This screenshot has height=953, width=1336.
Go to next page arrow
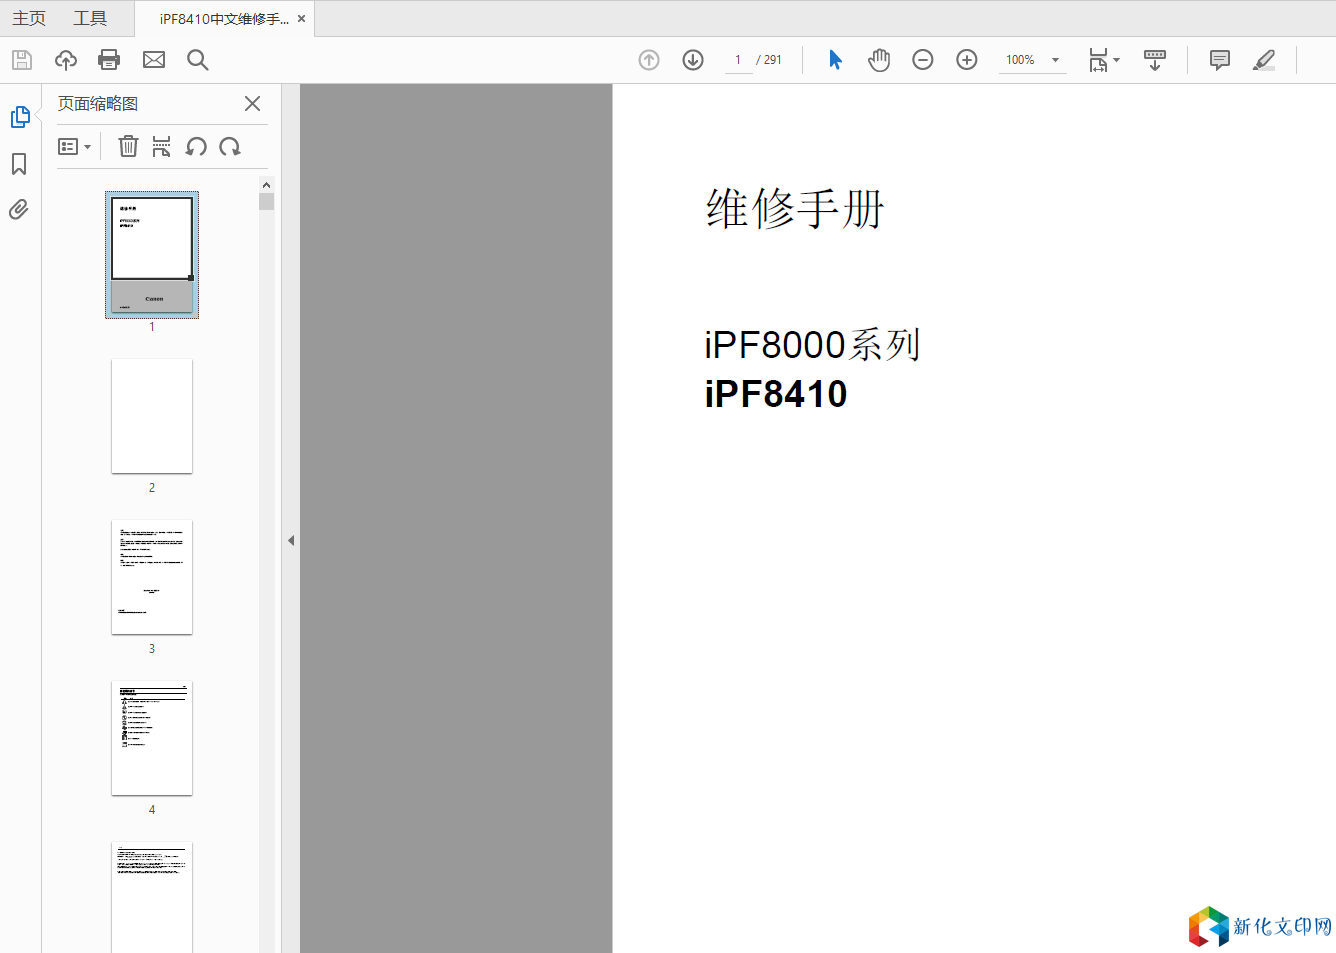tap(693, 60)
